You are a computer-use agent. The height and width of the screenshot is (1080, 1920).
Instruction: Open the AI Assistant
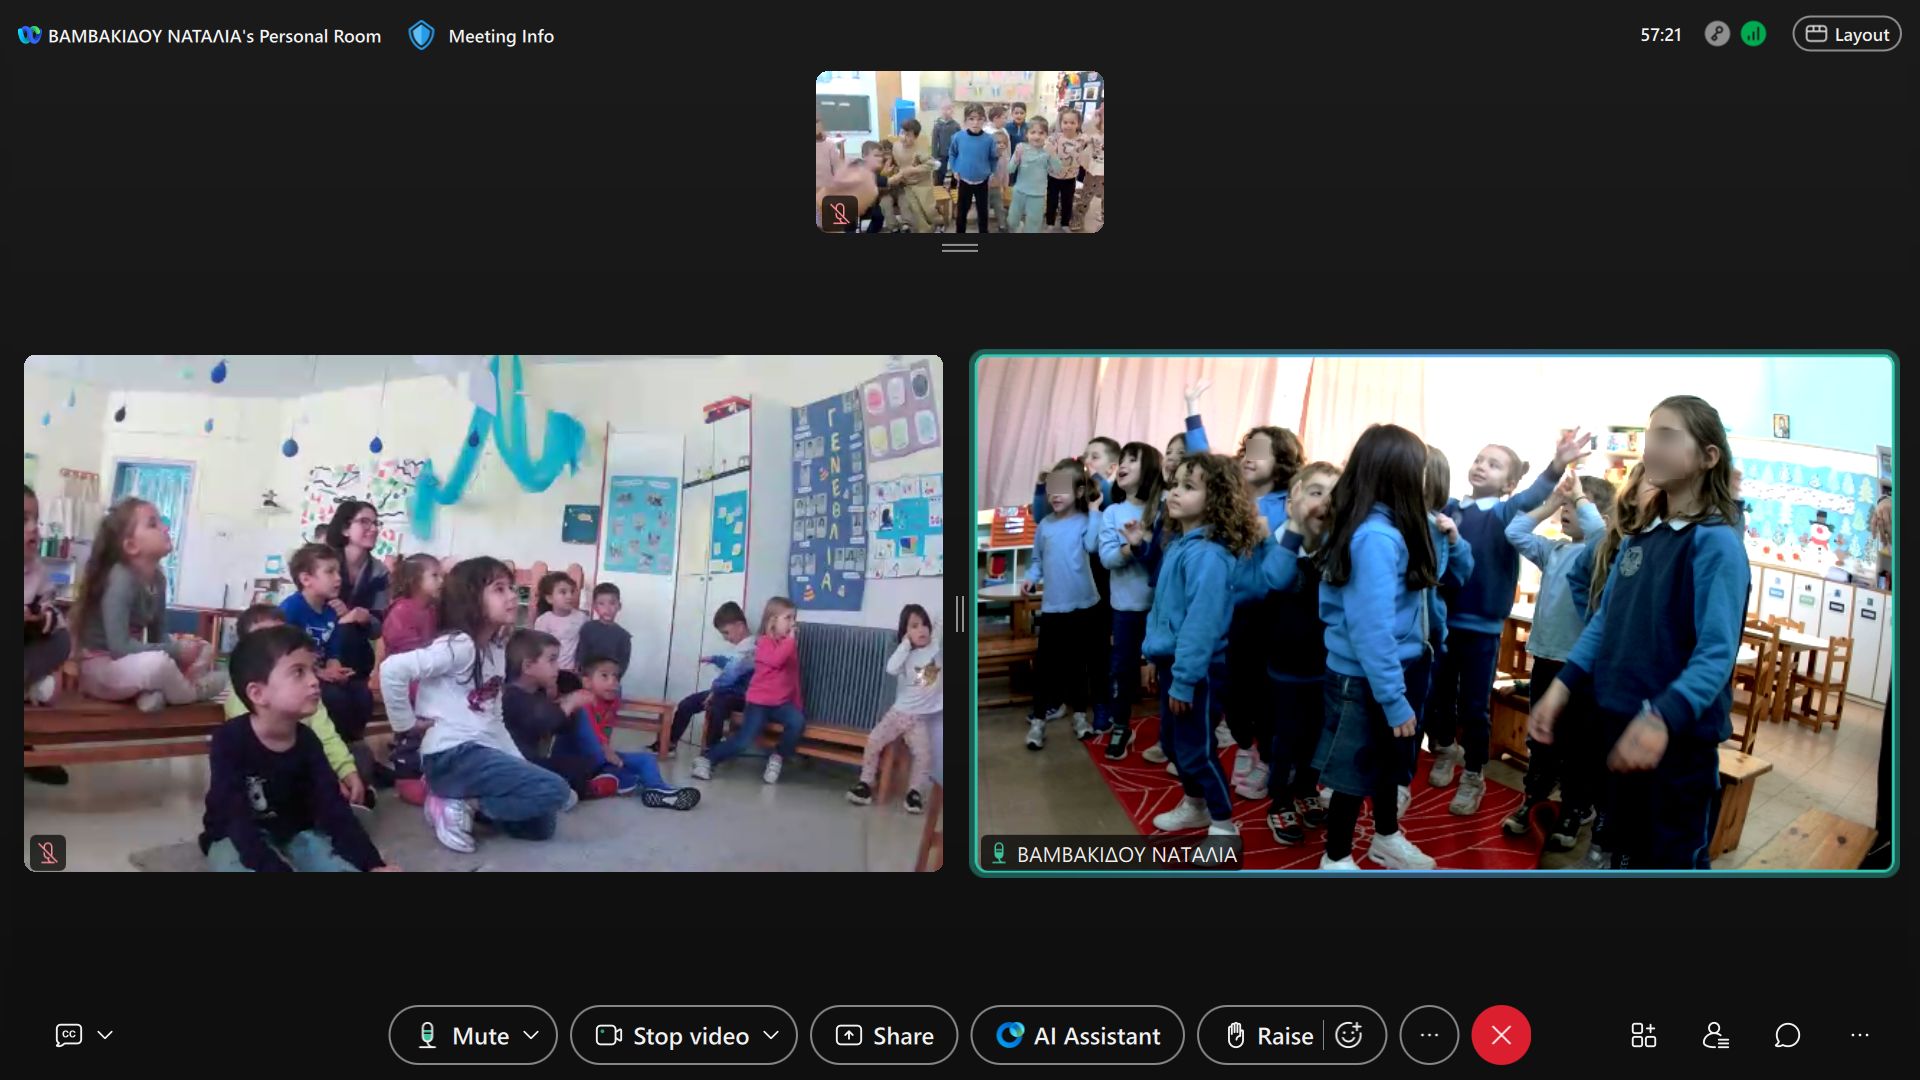(1078, 1035)
